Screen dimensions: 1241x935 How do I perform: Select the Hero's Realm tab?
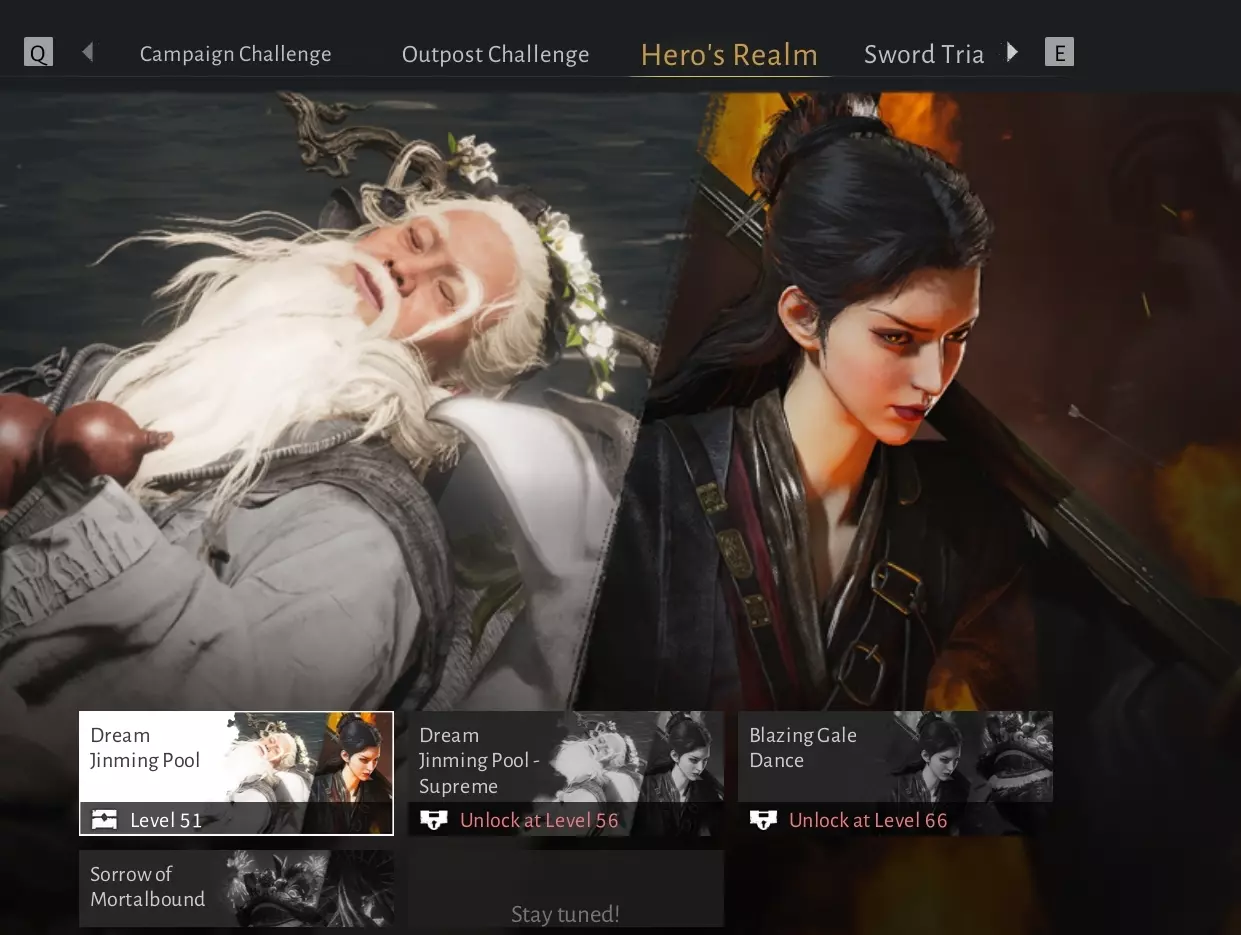pos(729,55)
